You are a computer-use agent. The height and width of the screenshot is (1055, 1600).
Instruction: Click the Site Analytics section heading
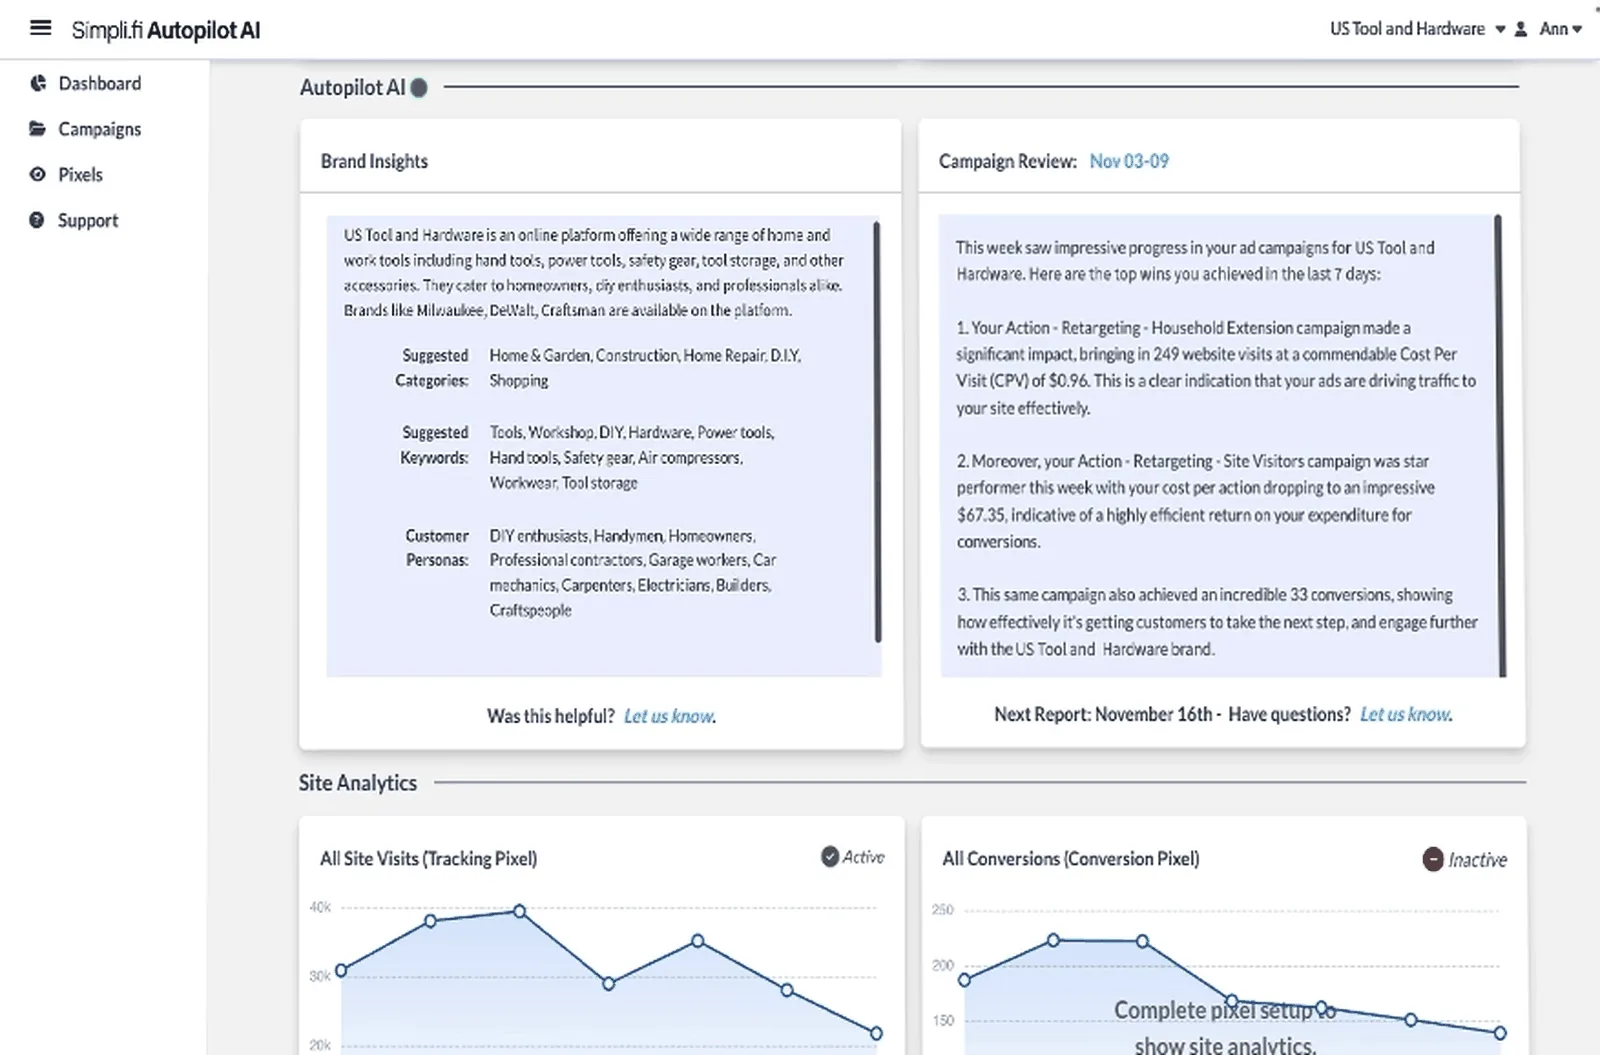pyautogui.click(x=358, y=783)
